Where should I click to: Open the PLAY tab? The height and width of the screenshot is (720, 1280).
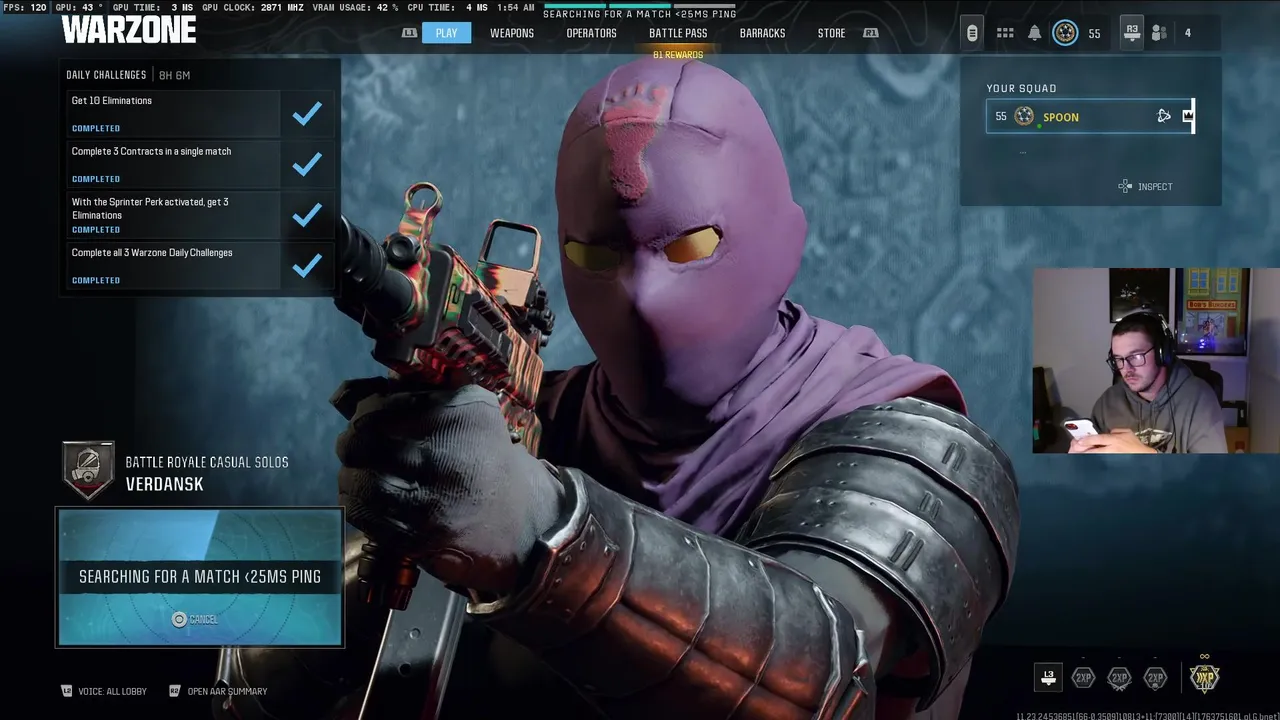click(x=446, y=33)
